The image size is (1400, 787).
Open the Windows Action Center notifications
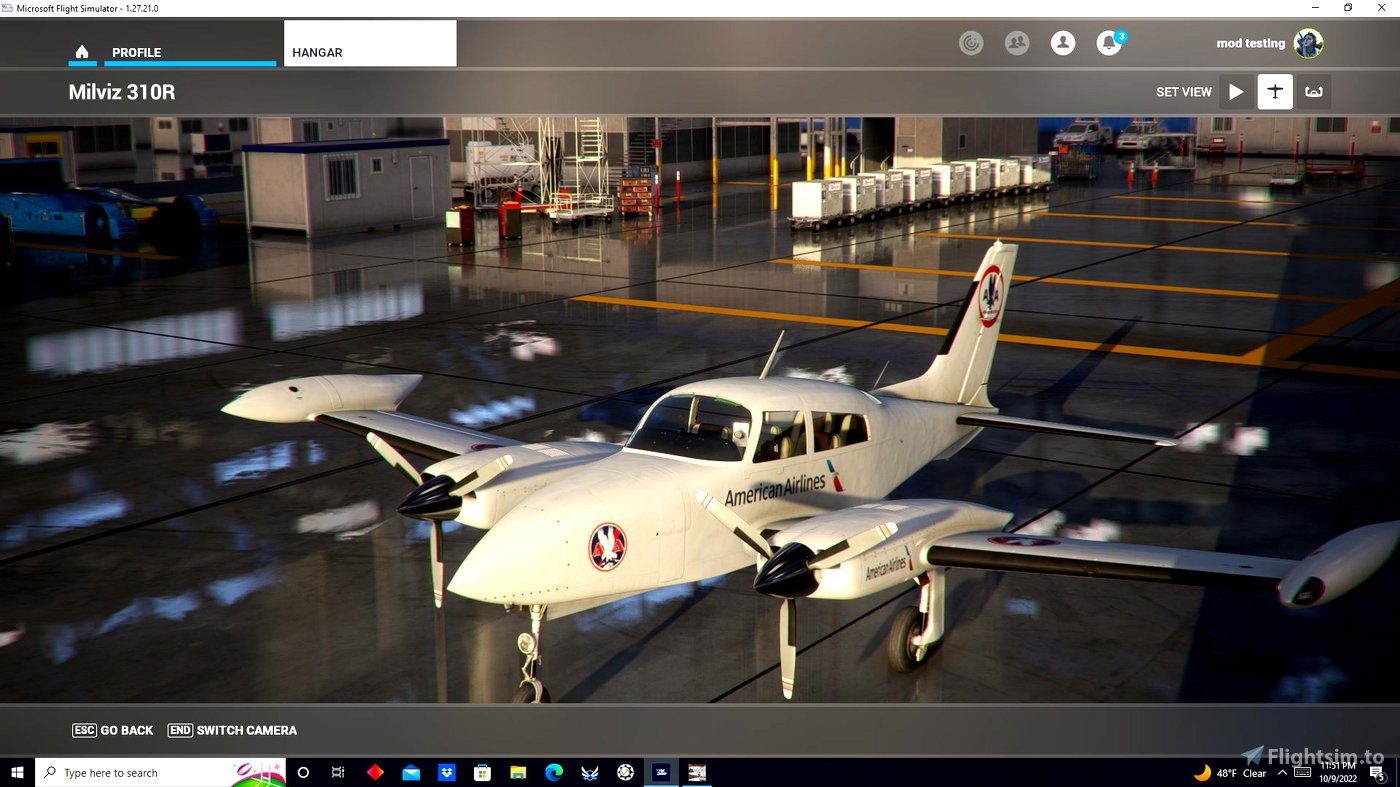click(1377, 773)
